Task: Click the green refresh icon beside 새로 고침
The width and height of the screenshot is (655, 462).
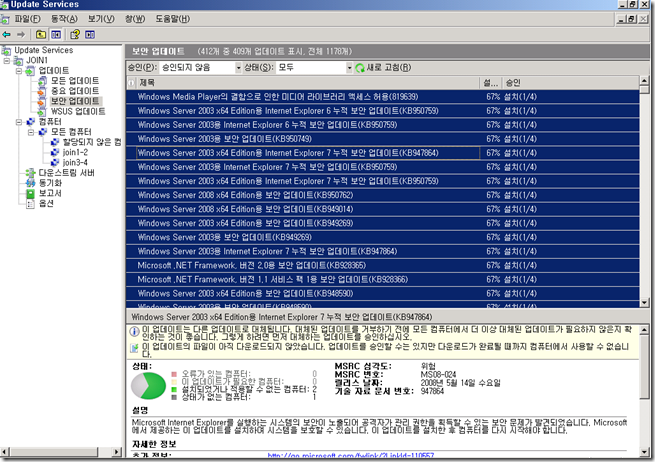Action: (360, 68)
